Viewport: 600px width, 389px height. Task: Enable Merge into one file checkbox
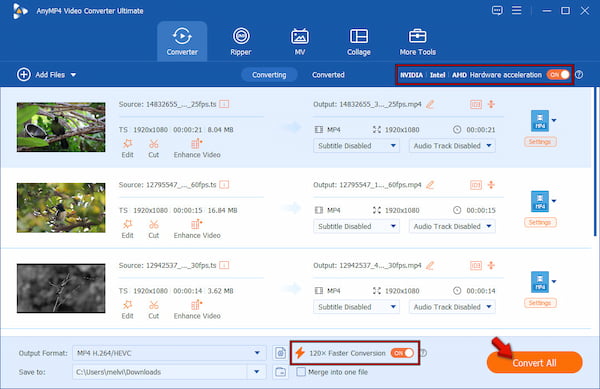301,372
